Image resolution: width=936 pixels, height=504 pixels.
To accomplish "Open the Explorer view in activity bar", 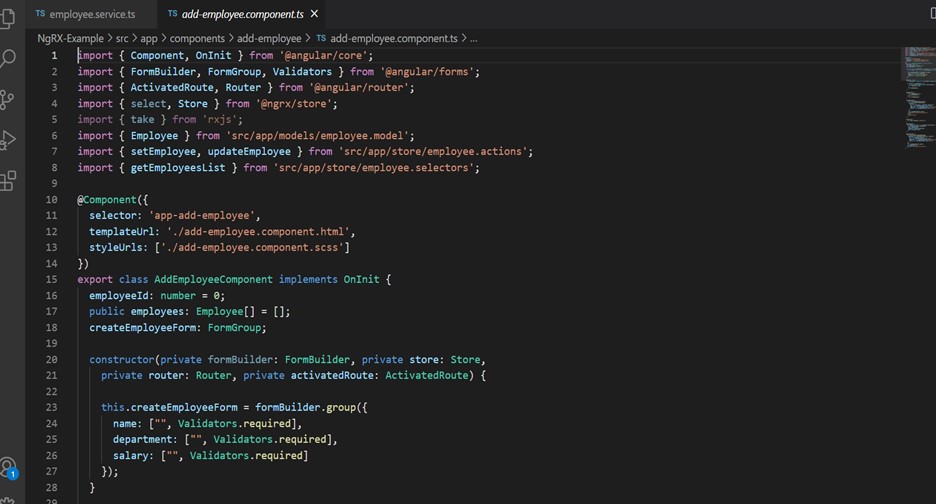I will pyautogui.click(x=9, y=17).
